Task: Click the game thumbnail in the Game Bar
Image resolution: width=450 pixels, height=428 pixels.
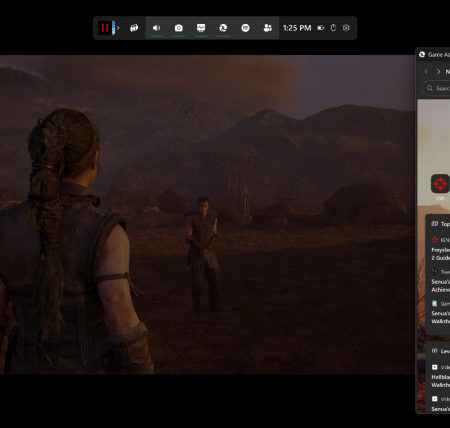Action: (x=106, y=28)
